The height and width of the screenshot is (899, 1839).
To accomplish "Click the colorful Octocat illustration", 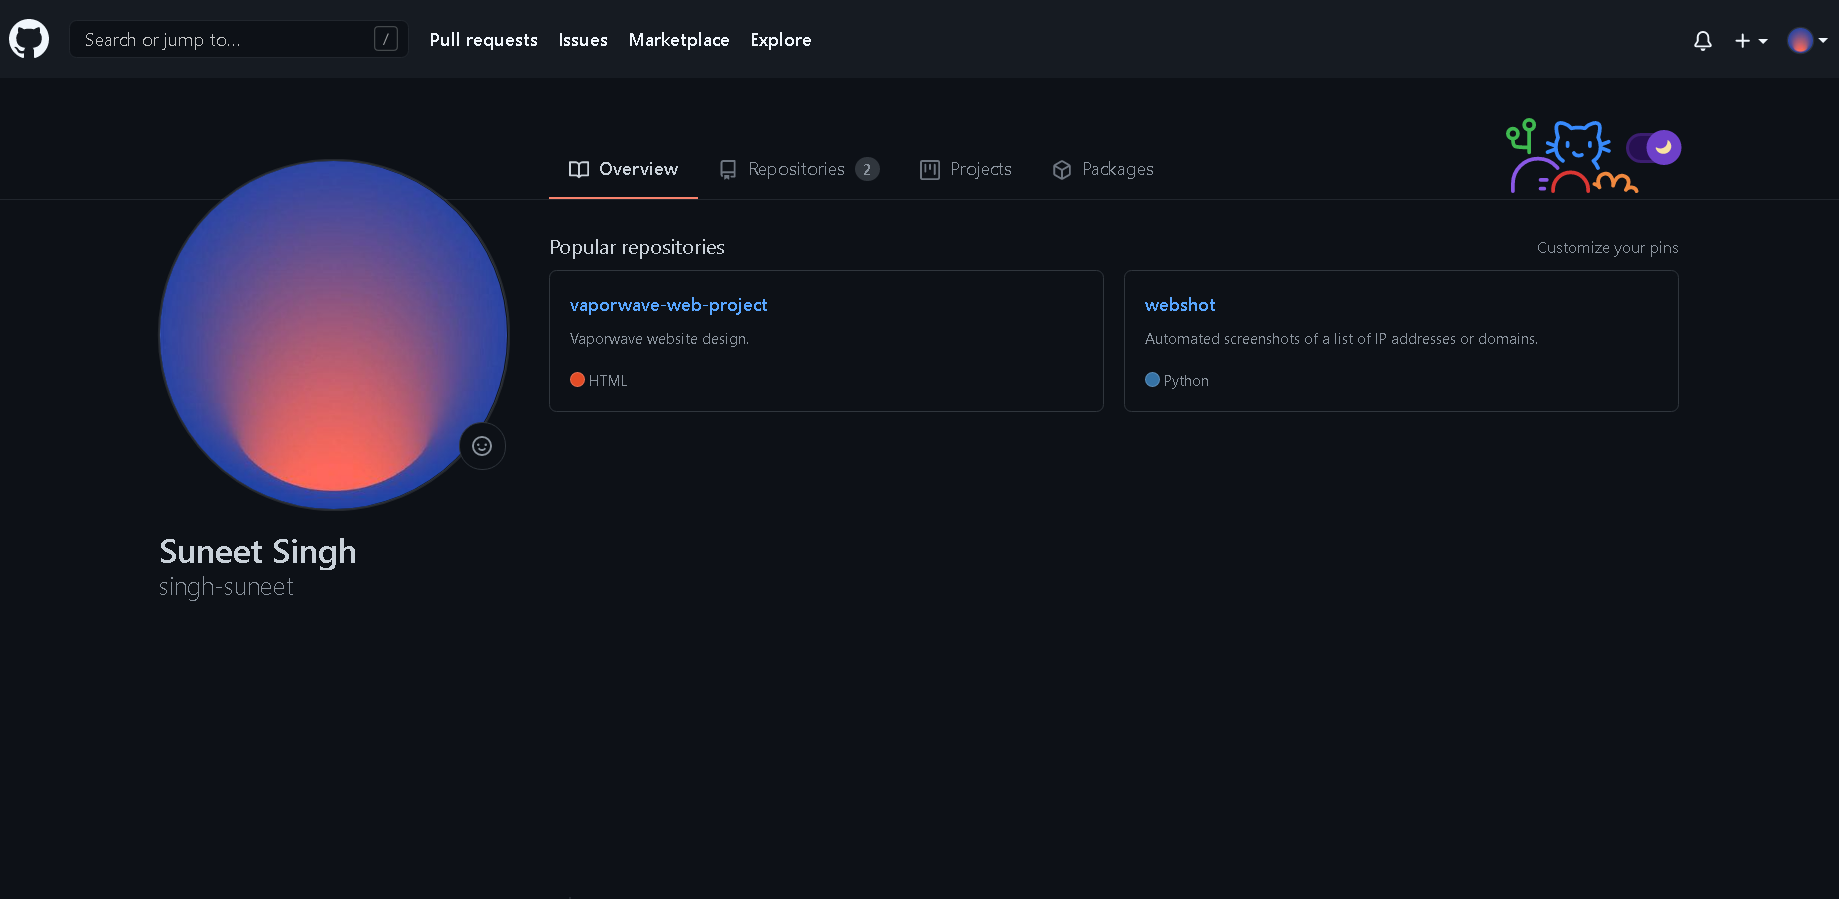I will click(x=1570, y=156).
